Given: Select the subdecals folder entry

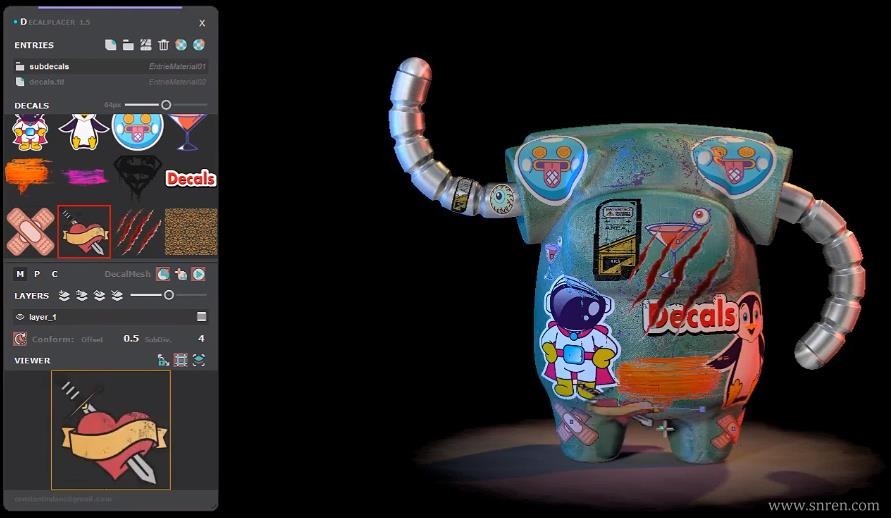Looking at the screenshot, I should (110, 66).
